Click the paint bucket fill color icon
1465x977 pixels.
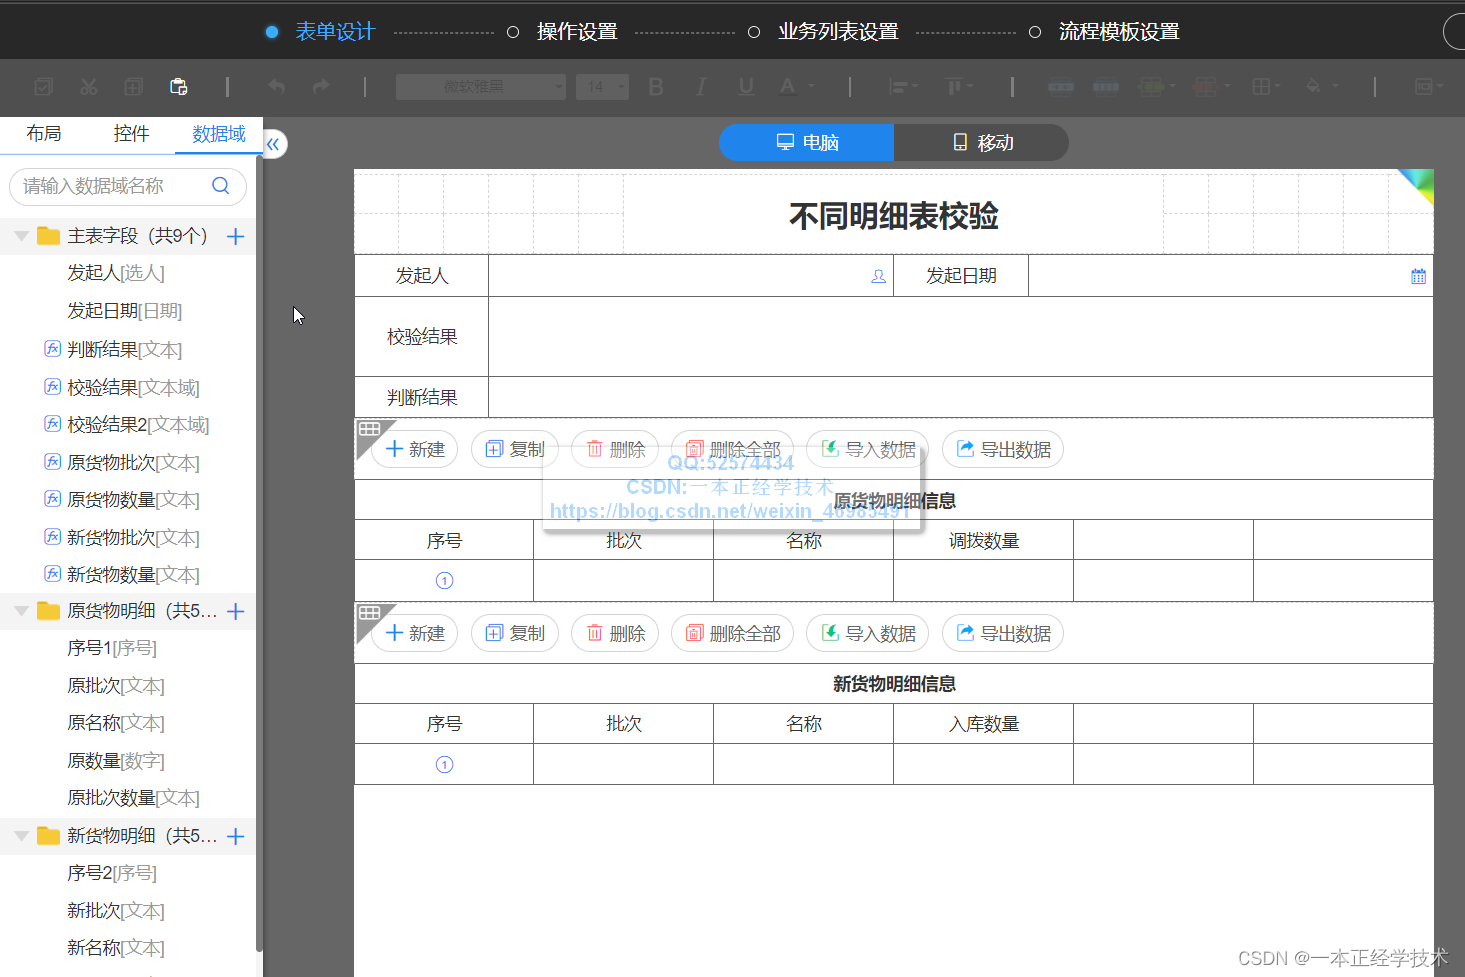[1313, 87]
